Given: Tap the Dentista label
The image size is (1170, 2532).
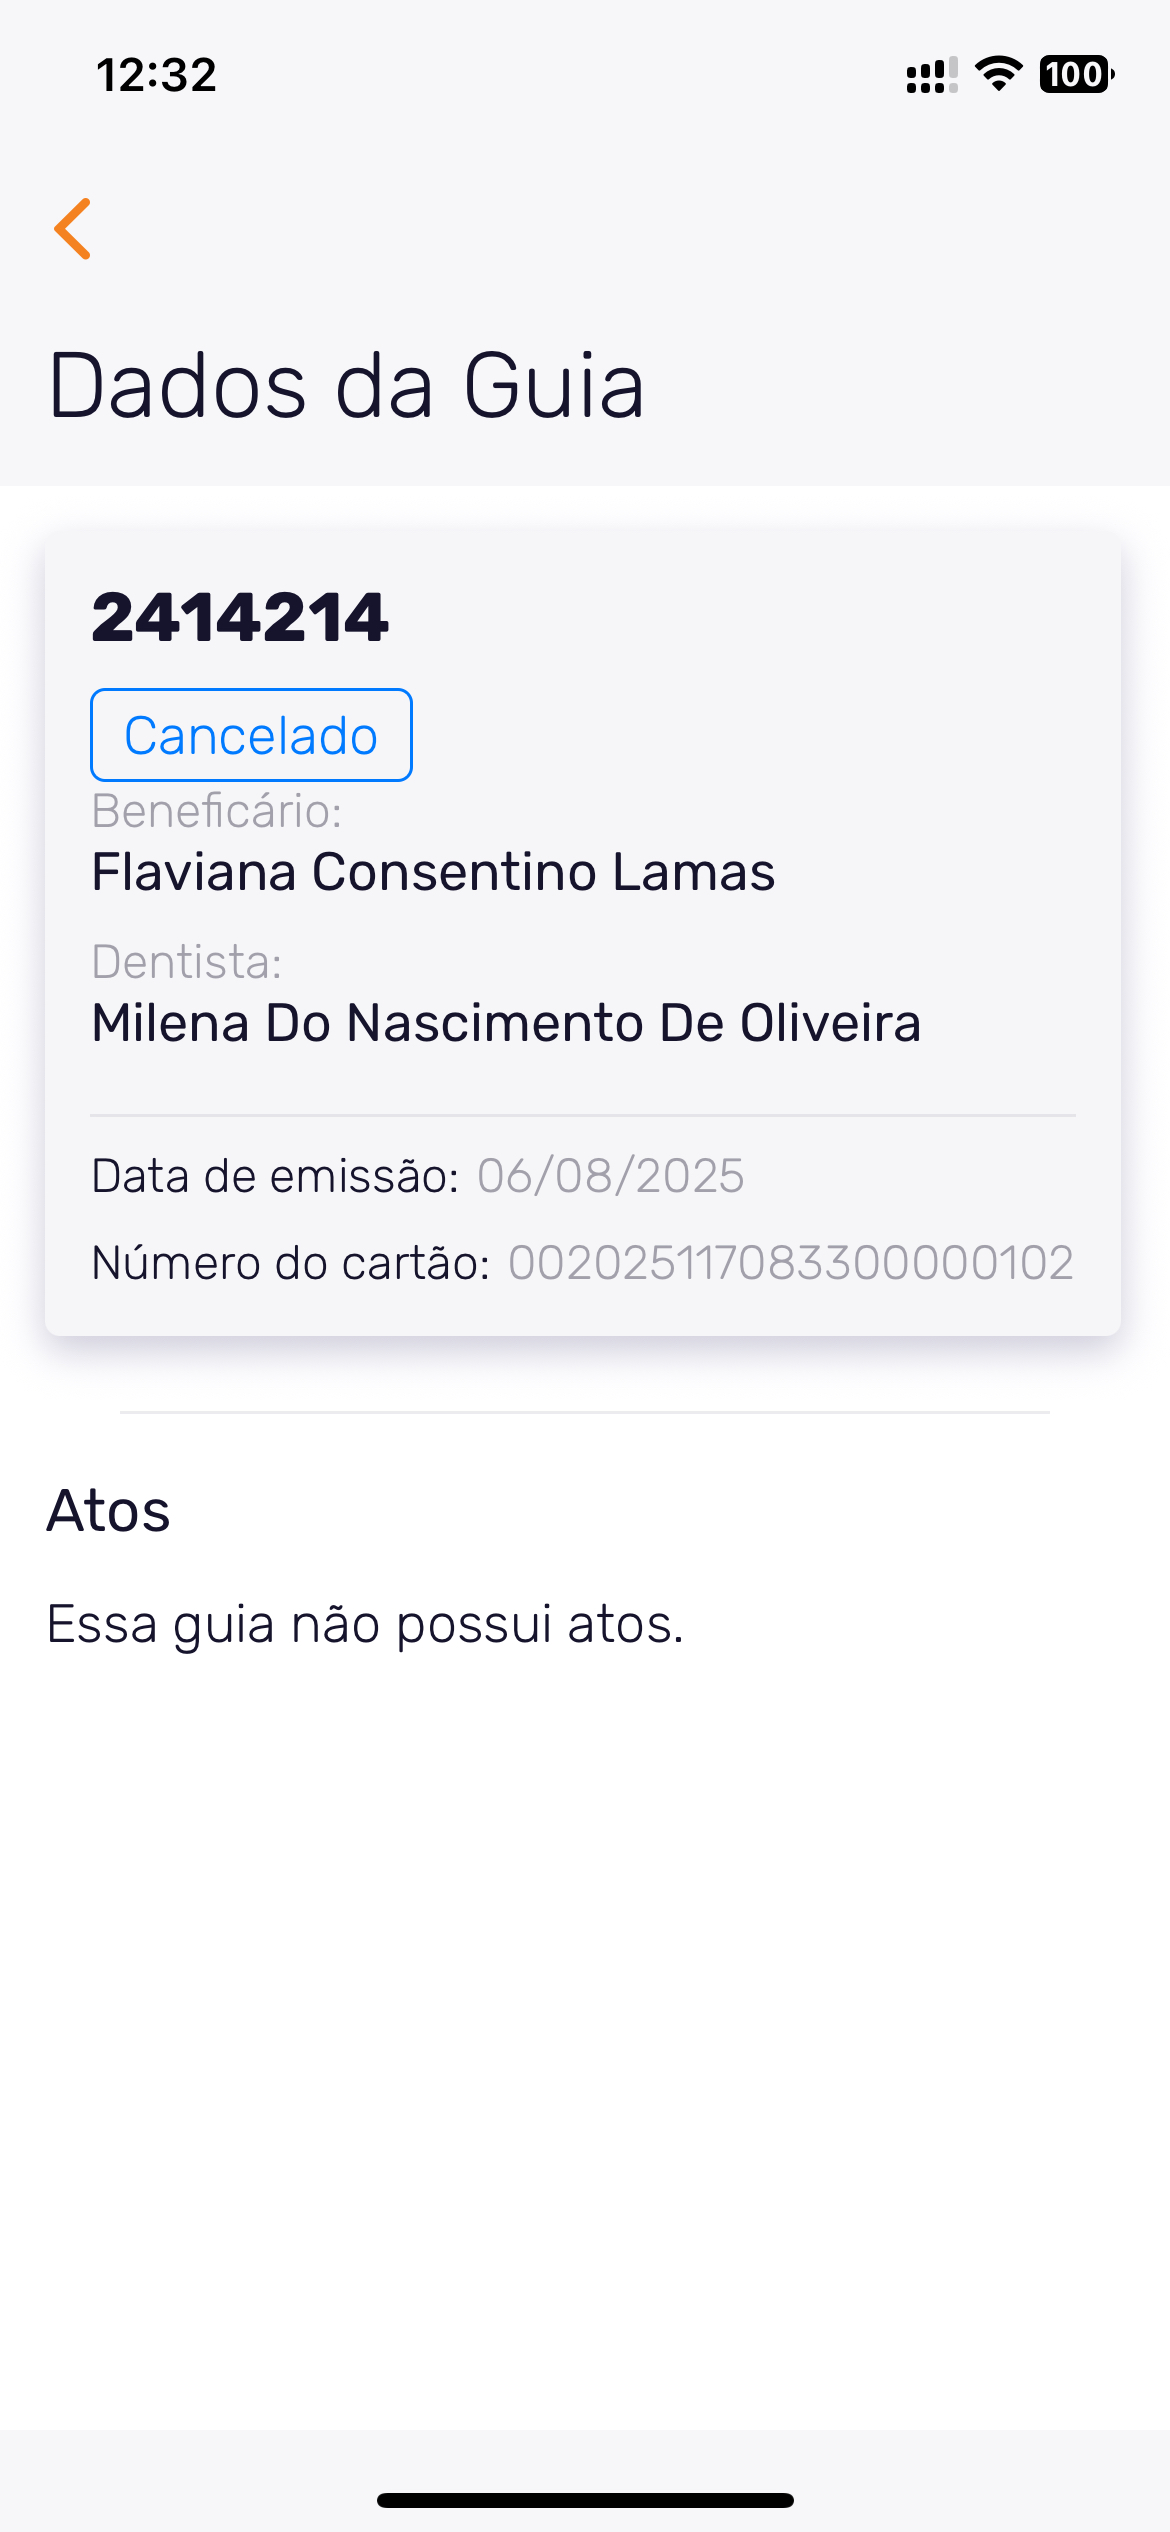Looking at the screenshot, I should pyautogui.click(x=187, y=962).
